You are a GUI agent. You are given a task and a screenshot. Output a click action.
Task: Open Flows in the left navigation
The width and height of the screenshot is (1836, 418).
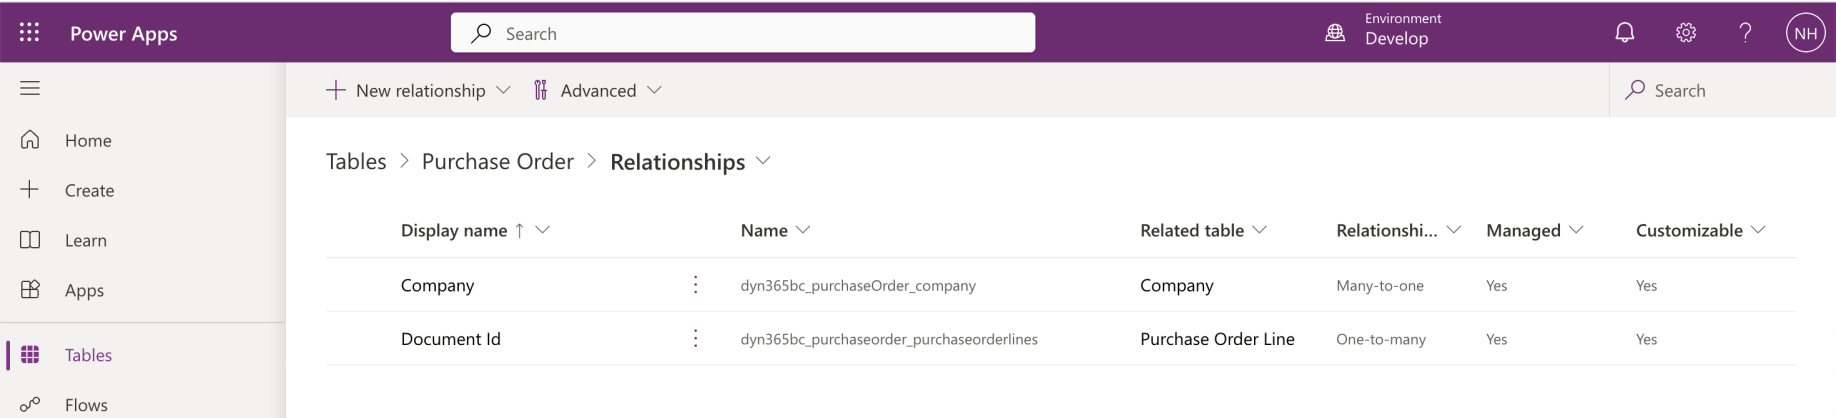(x=86, y=405)
